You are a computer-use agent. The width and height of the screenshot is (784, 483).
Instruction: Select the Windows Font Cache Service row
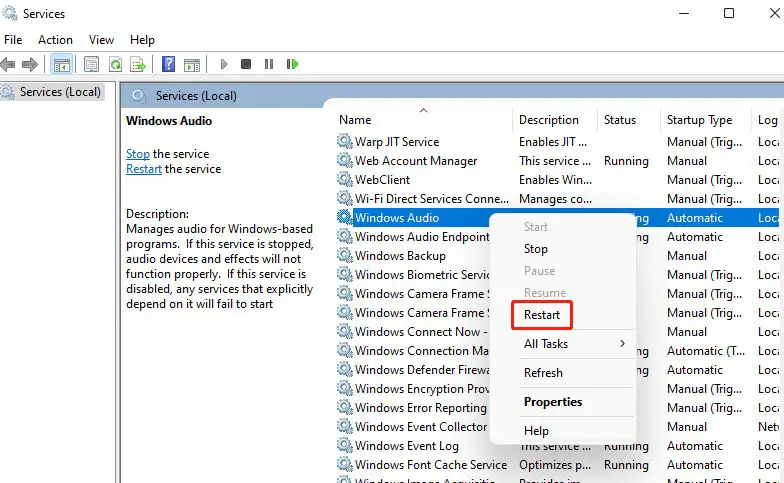(x=431, y=465)
